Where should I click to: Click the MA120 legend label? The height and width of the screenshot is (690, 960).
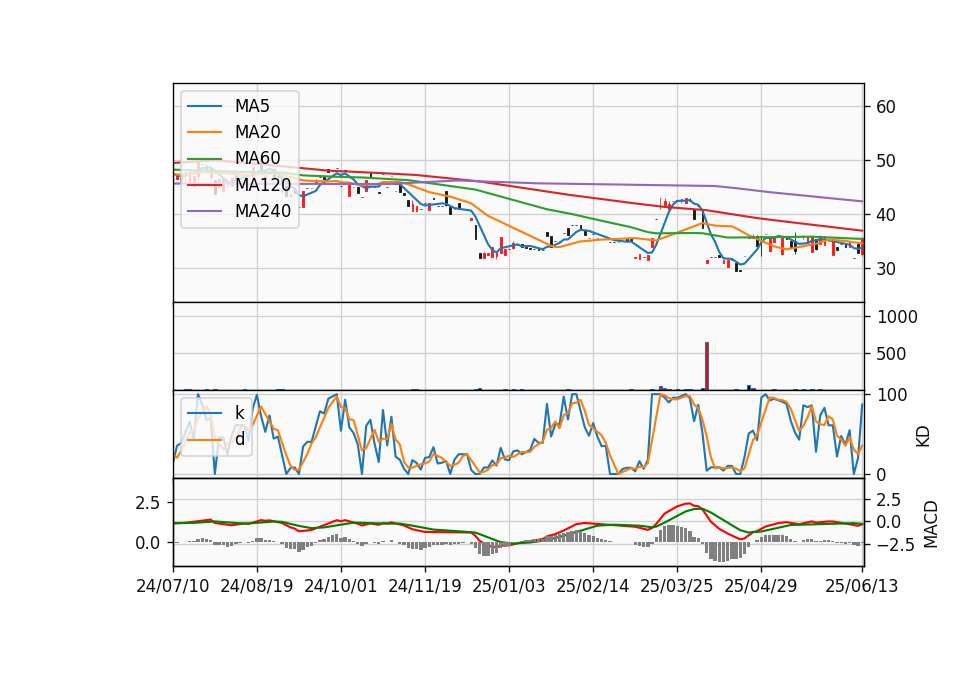(263, 184)
